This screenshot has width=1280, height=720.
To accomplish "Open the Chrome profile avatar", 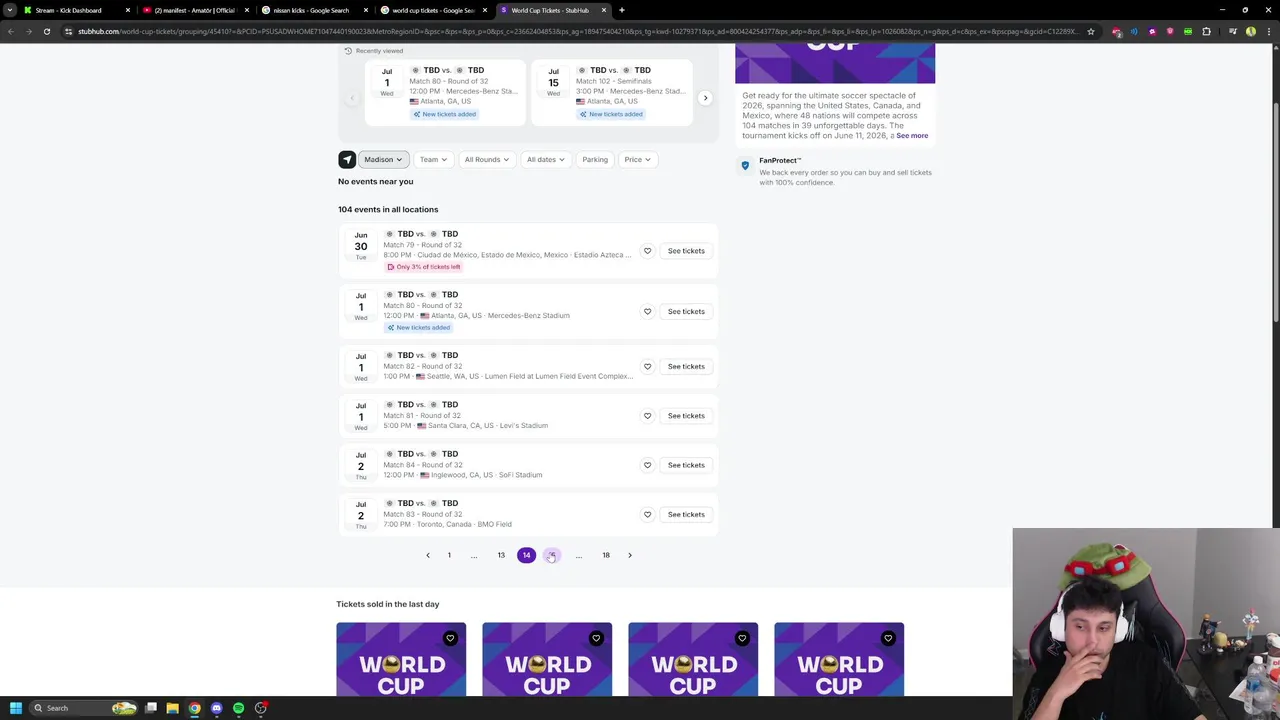I will click(1251, 31).
